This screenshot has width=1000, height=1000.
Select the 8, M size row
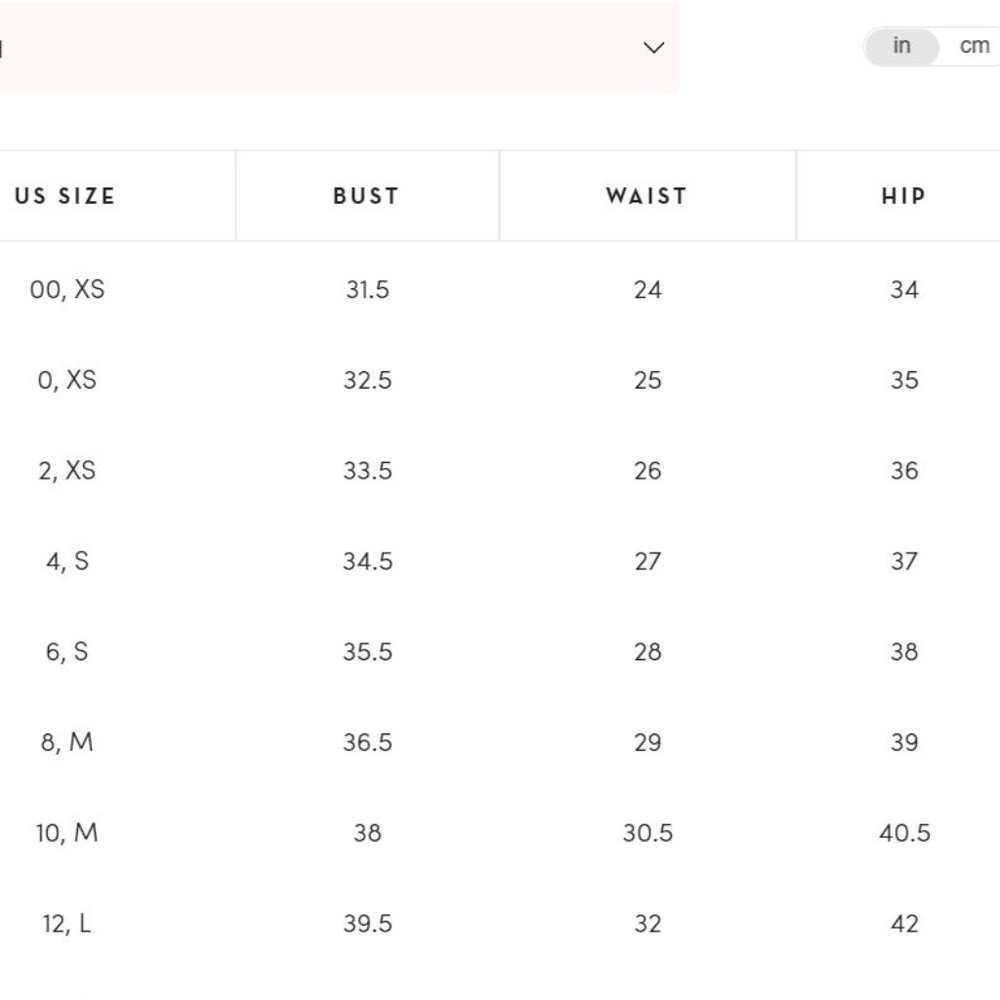(500, 742)
